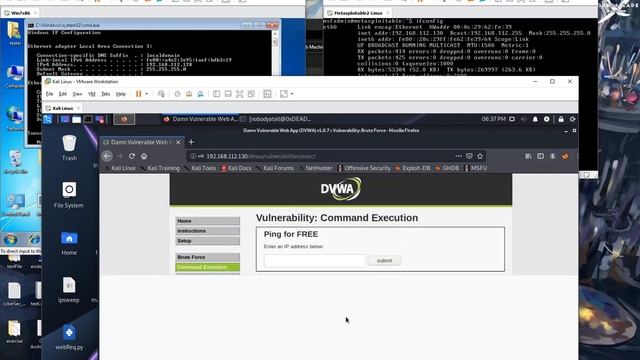Click the notification bell in Kali panel

tap(535, 119)
